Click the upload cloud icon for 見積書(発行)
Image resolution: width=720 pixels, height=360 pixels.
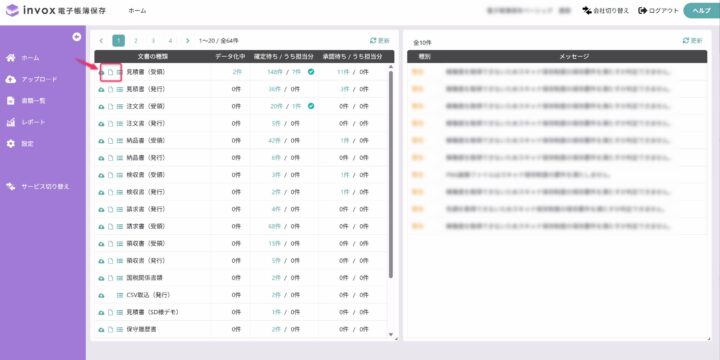(x=101, y=90)
